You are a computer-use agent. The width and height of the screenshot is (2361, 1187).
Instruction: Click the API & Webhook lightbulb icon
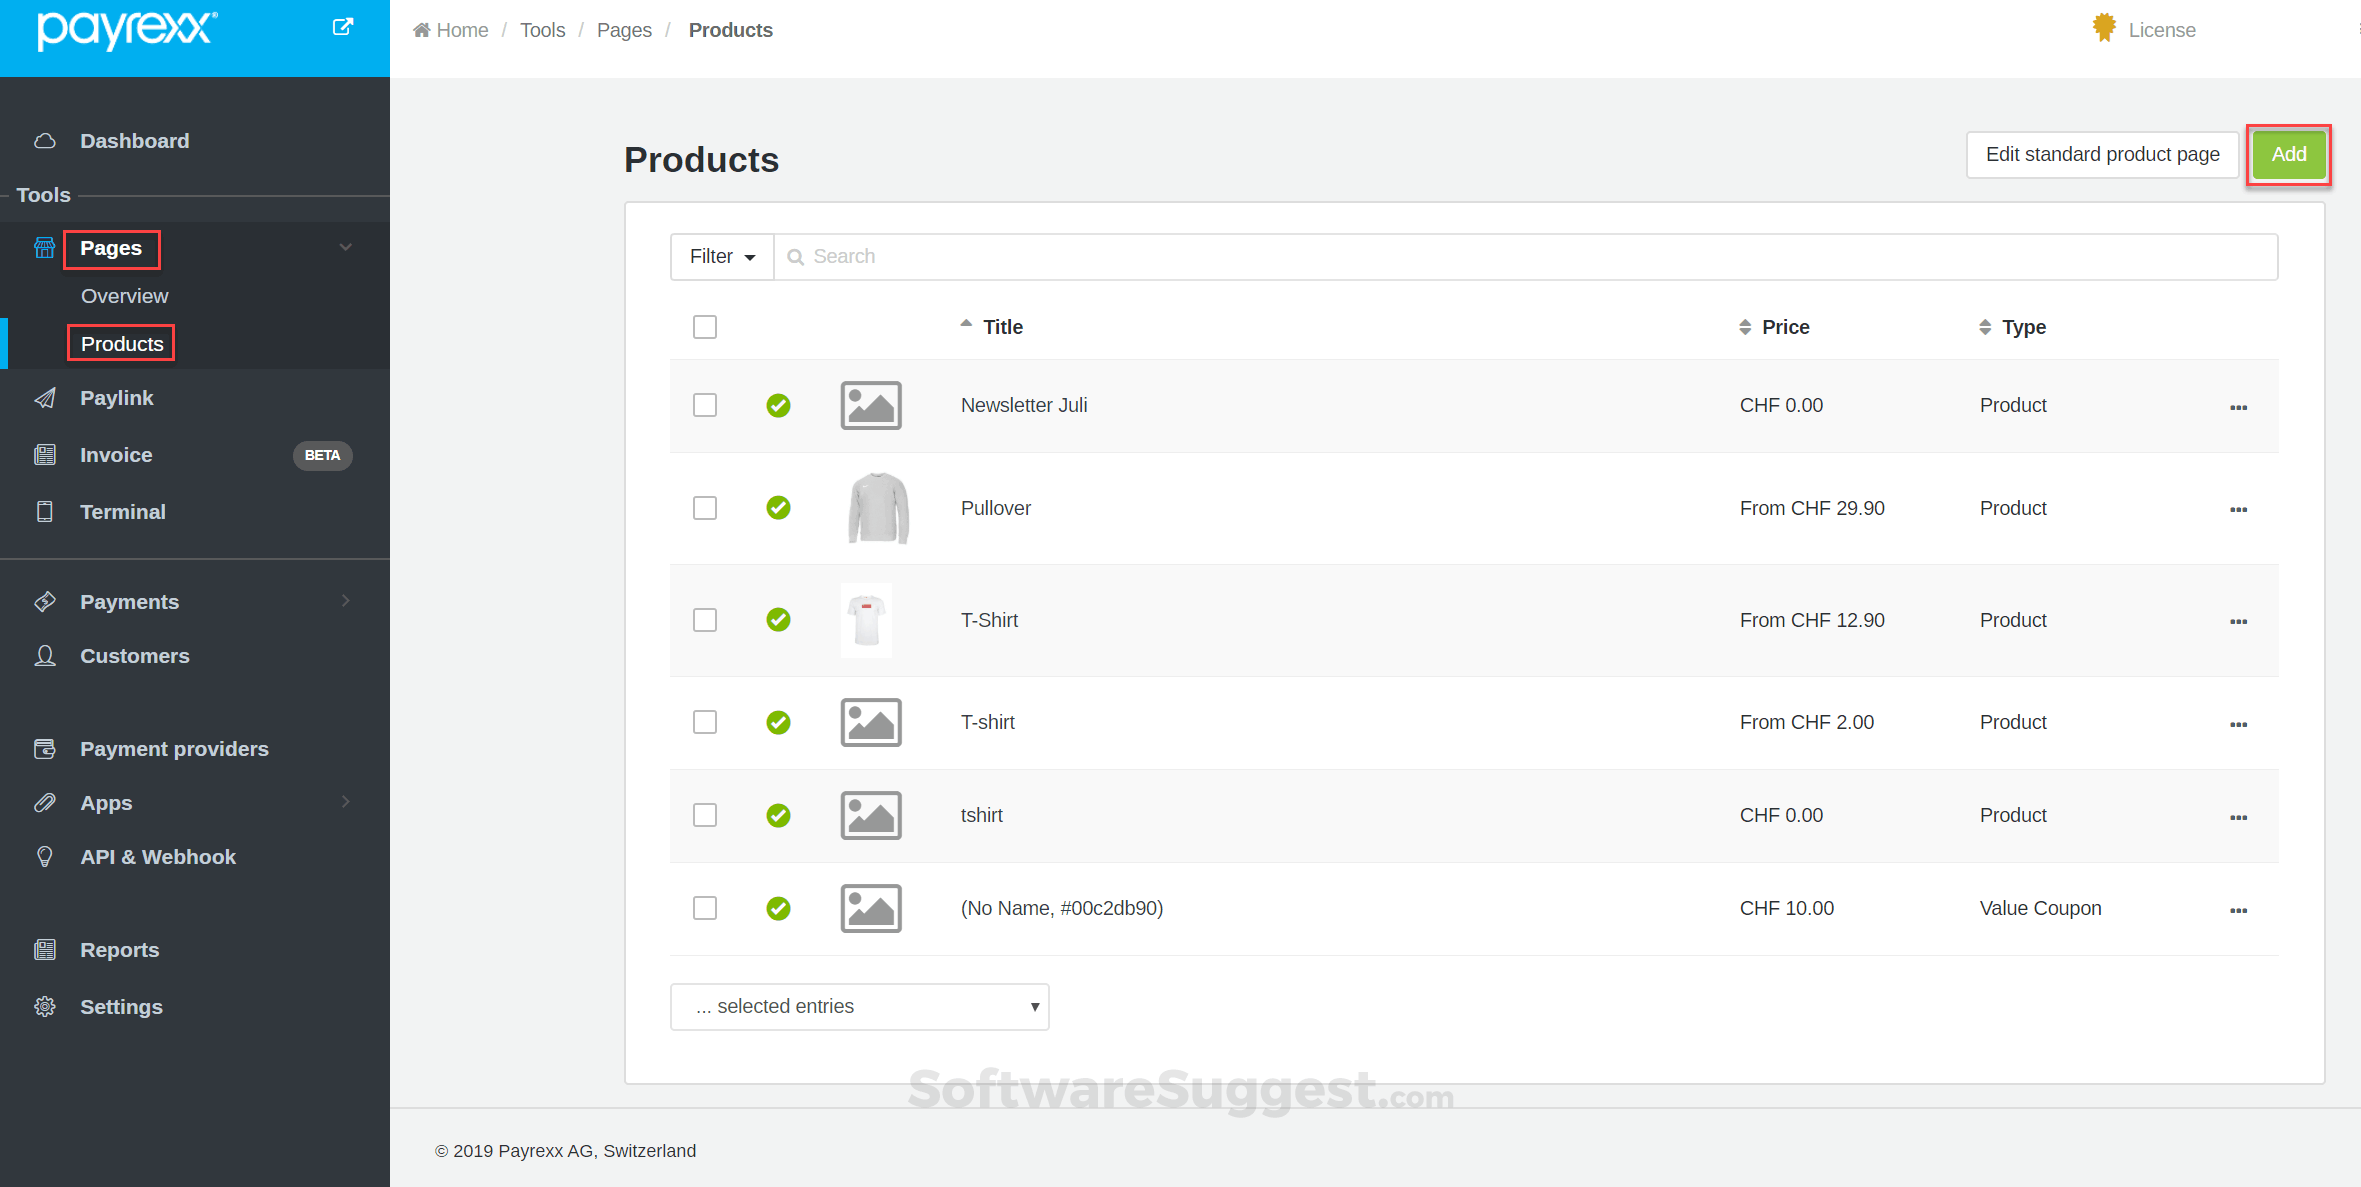[x=45, y=857]
